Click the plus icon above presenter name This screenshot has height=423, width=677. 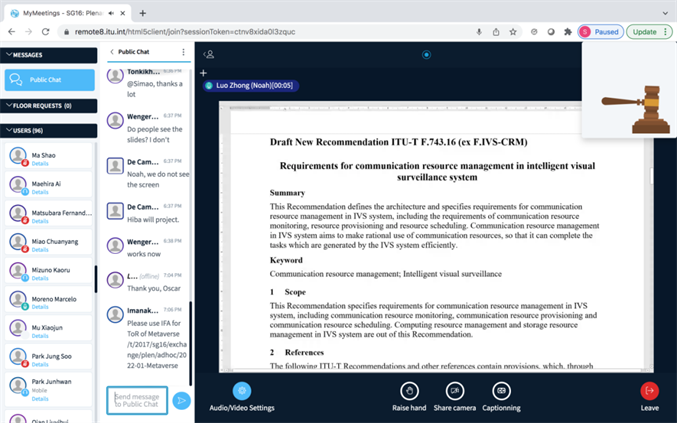[203, 73]
